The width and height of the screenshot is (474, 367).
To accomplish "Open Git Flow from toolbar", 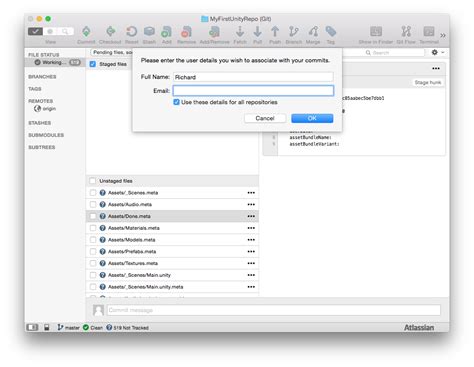I will 406,32.
